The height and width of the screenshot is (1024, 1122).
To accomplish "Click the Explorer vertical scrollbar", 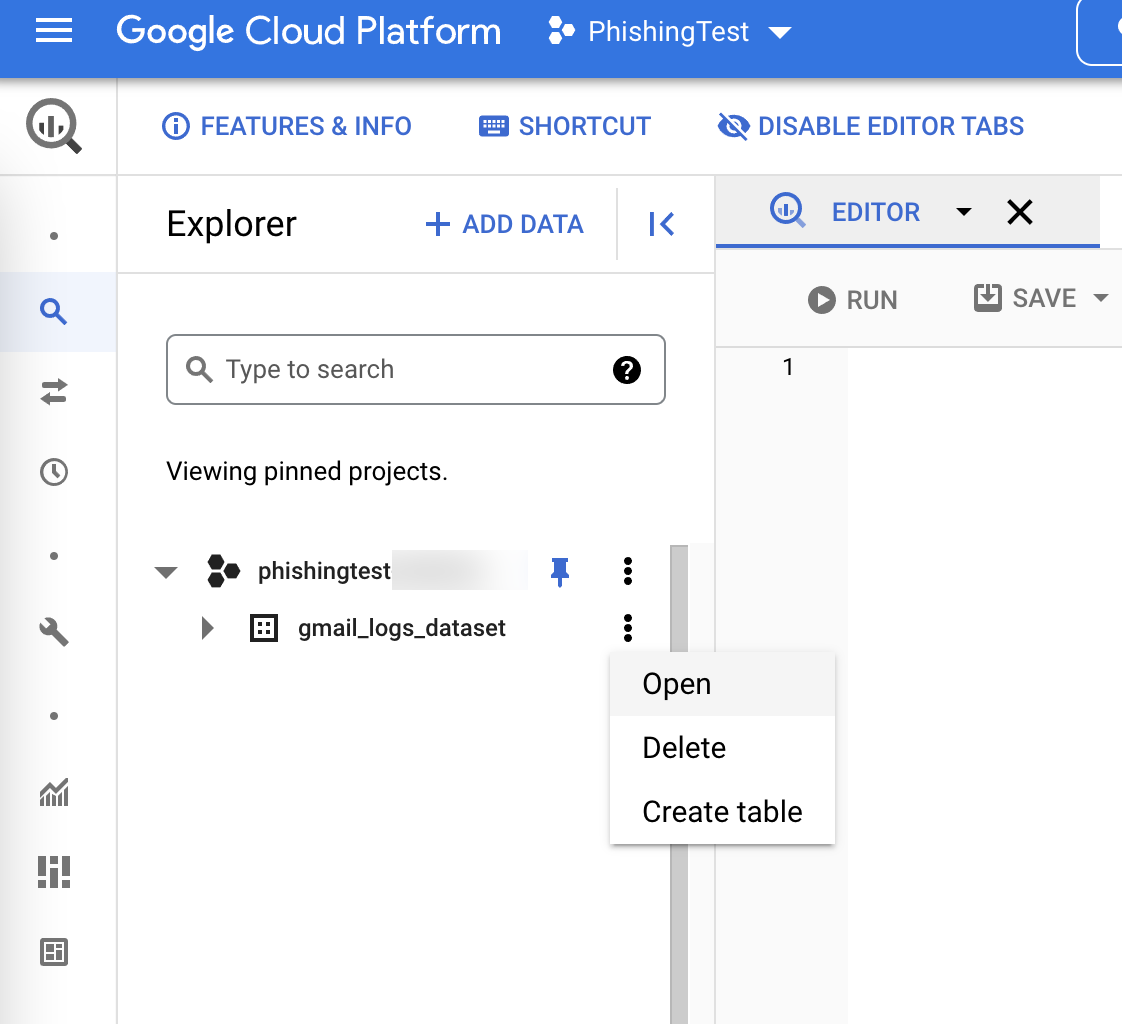I will coord(679,784).
